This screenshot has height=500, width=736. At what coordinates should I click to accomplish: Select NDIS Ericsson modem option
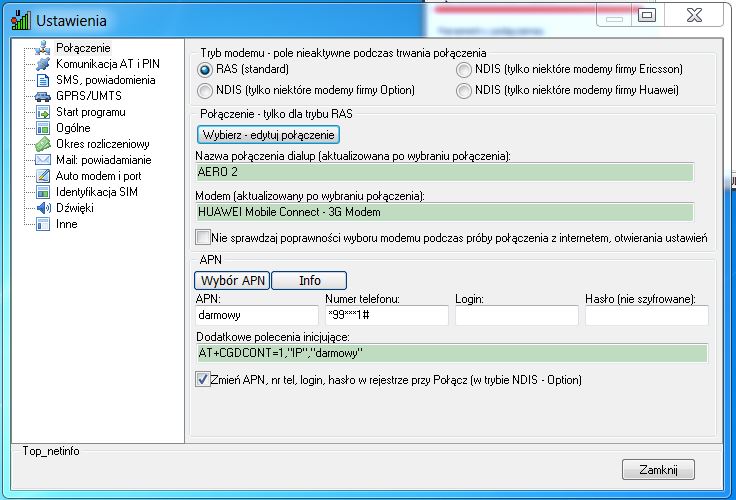pos(464,70)
